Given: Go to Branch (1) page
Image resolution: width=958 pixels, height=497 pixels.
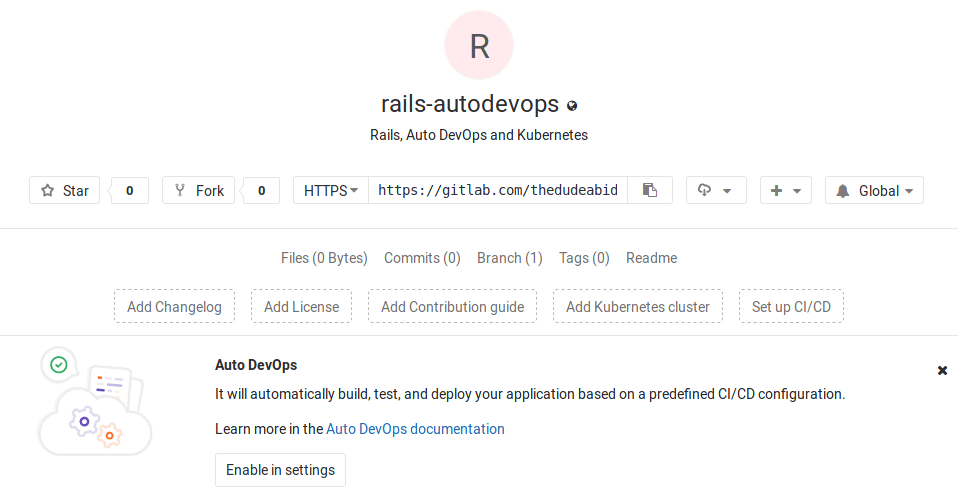Looking at the screenshot, I should click(509, 258).
